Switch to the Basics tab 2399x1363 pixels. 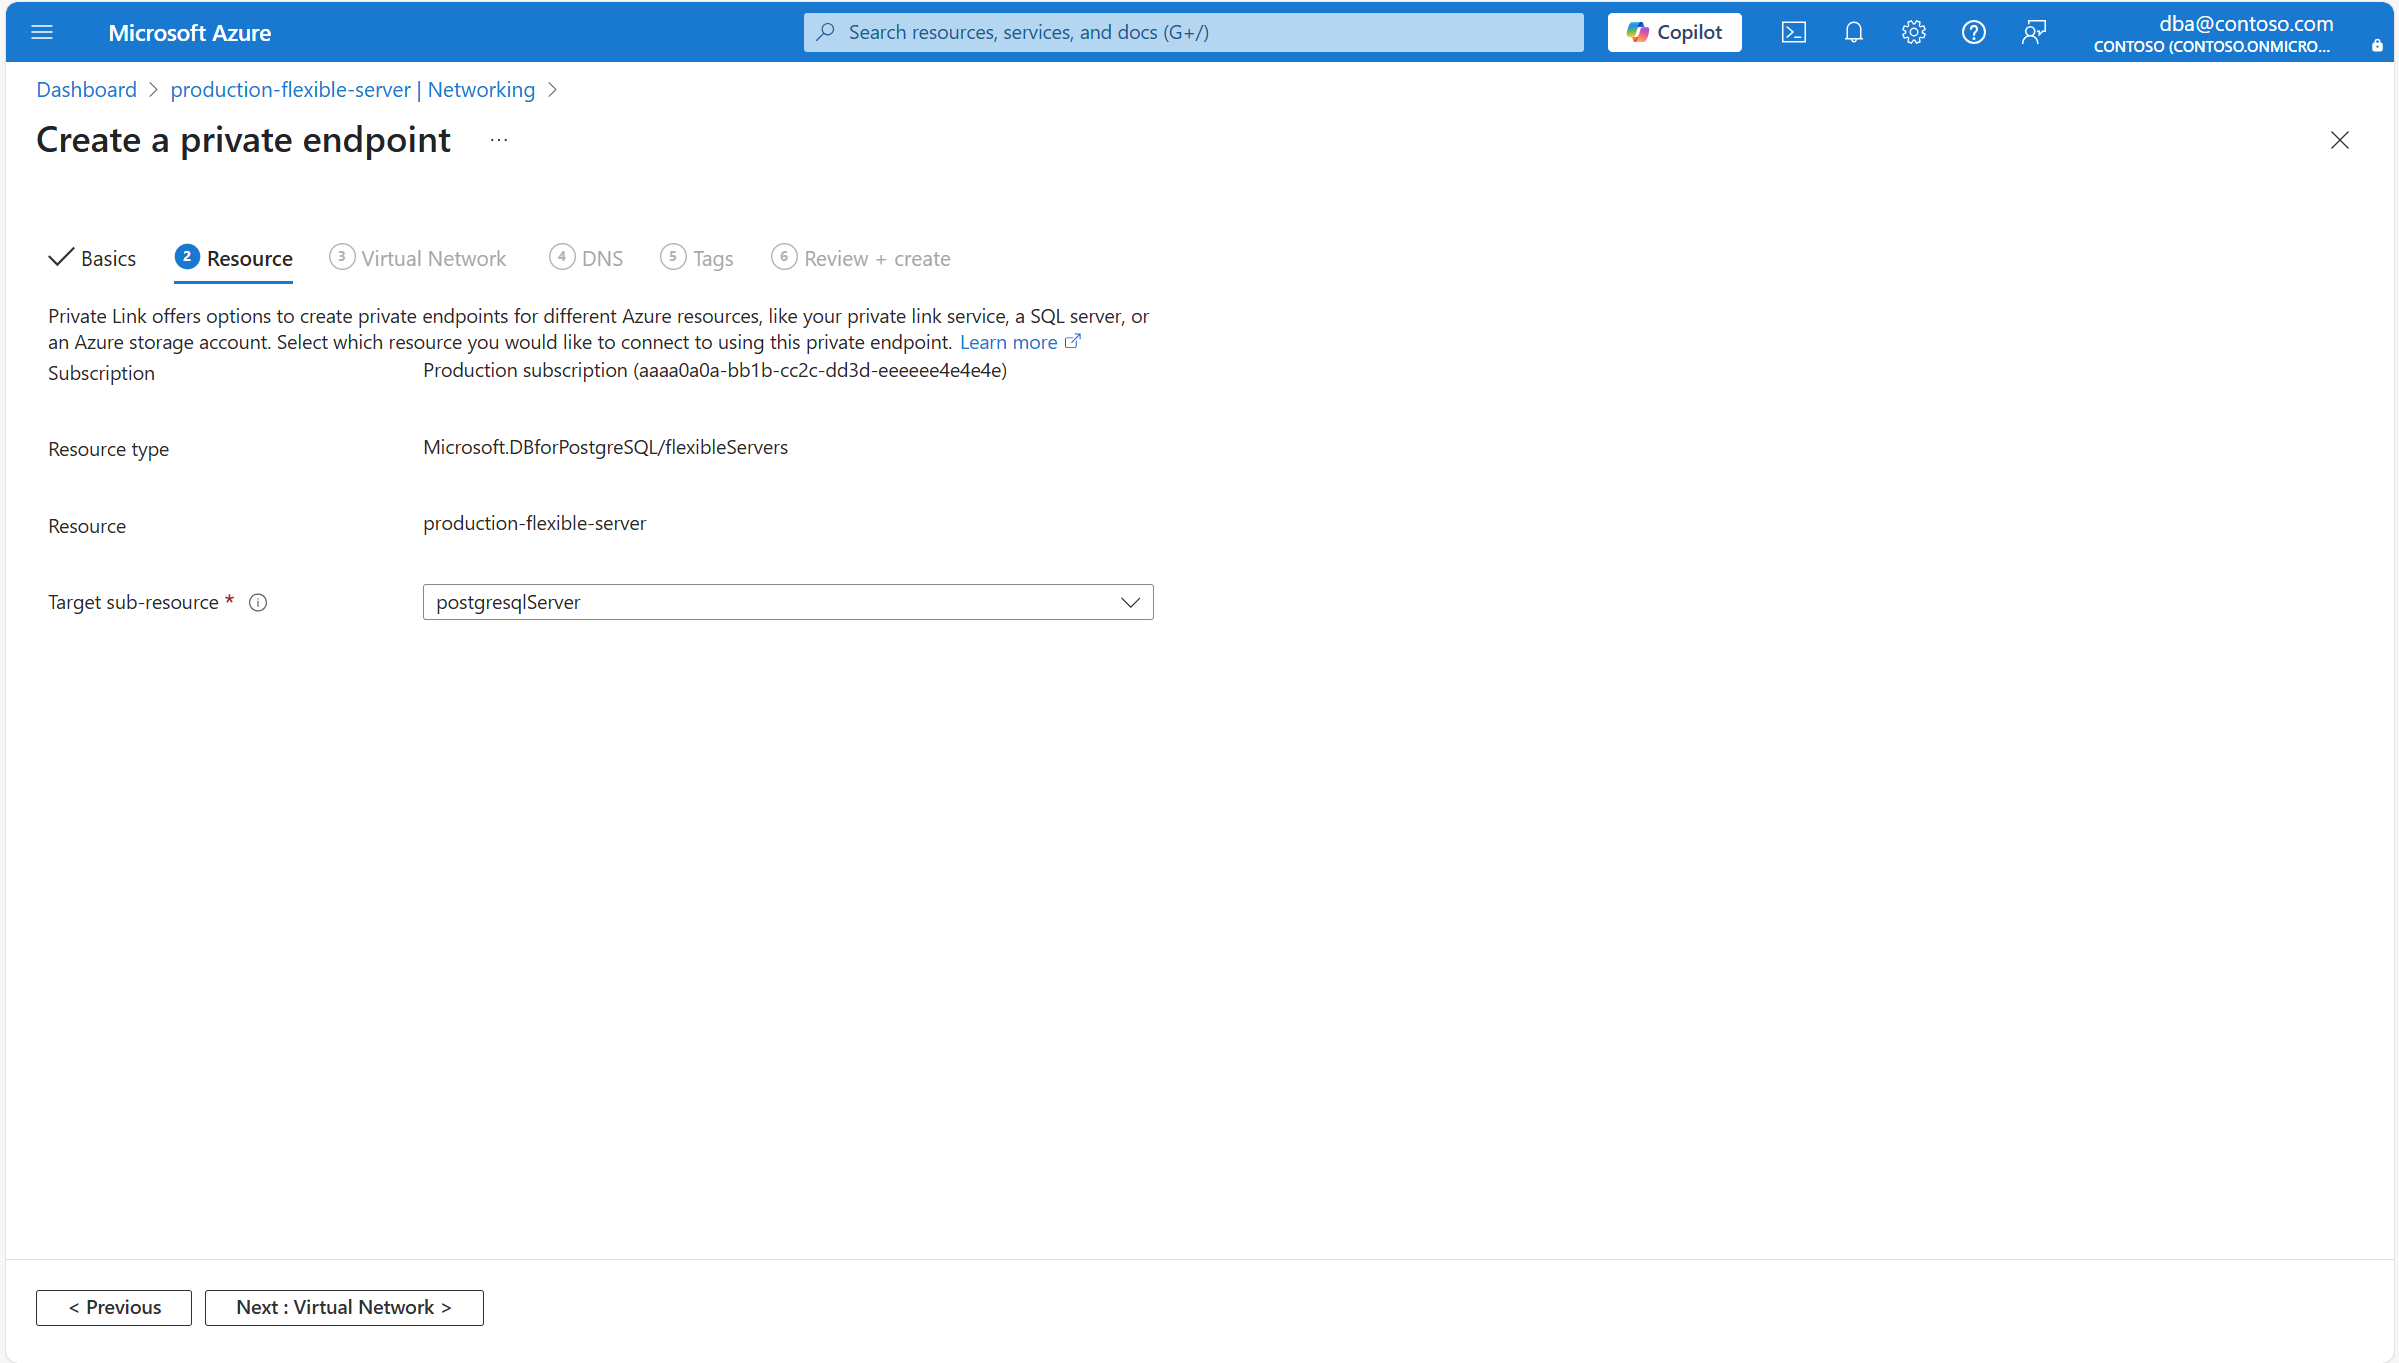coord(92,258)
